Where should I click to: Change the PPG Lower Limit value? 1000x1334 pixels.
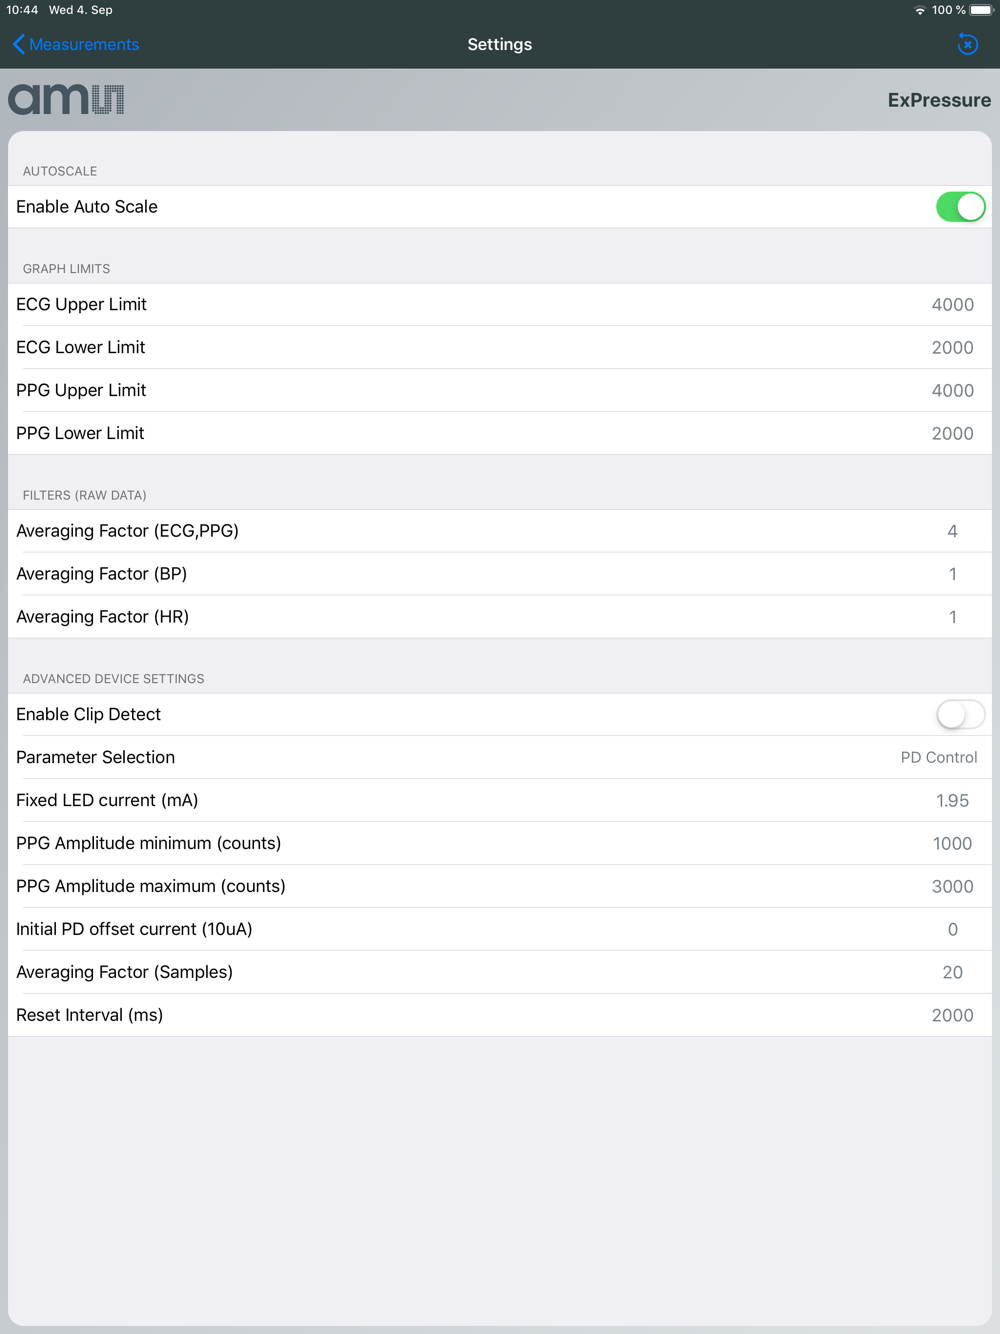tap(952, 434)
